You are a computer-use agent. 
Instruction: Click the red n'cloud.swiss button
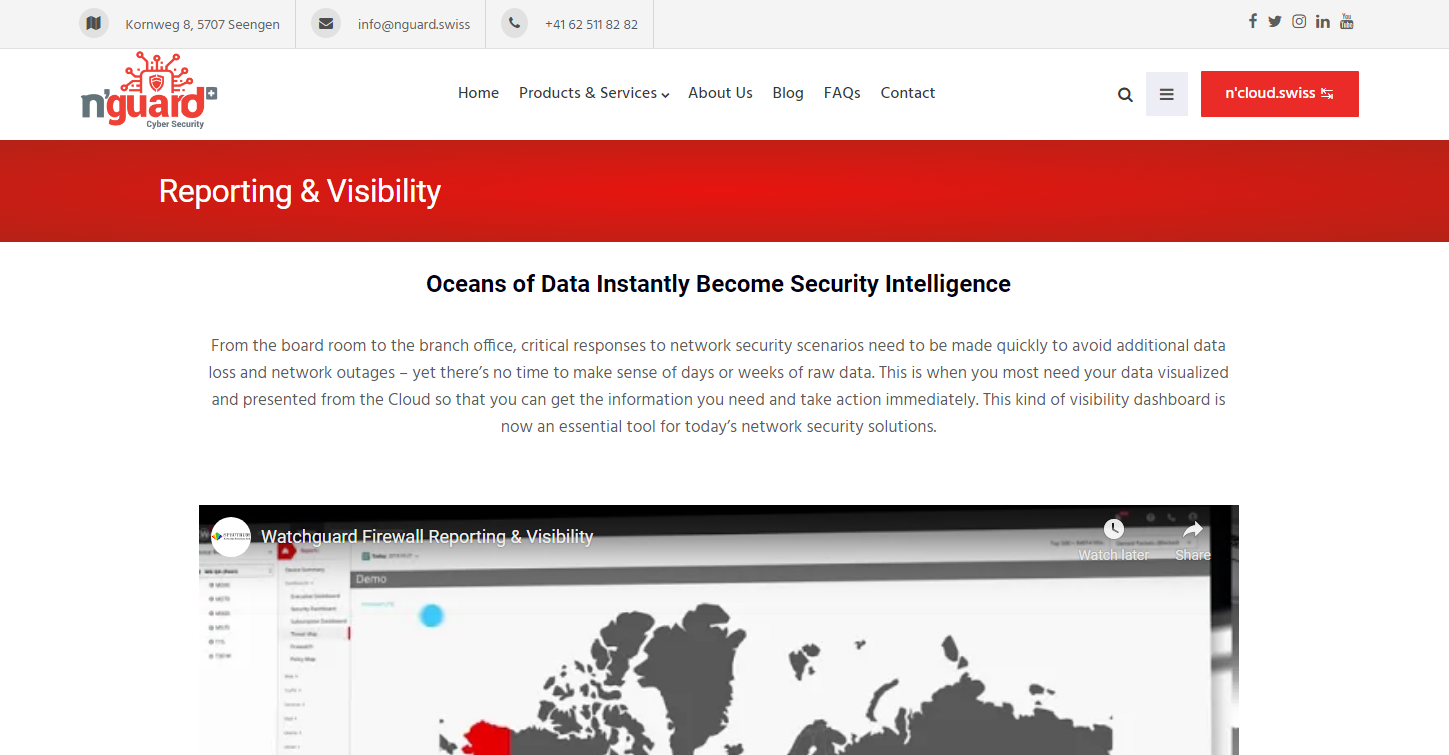[1279, 94]
